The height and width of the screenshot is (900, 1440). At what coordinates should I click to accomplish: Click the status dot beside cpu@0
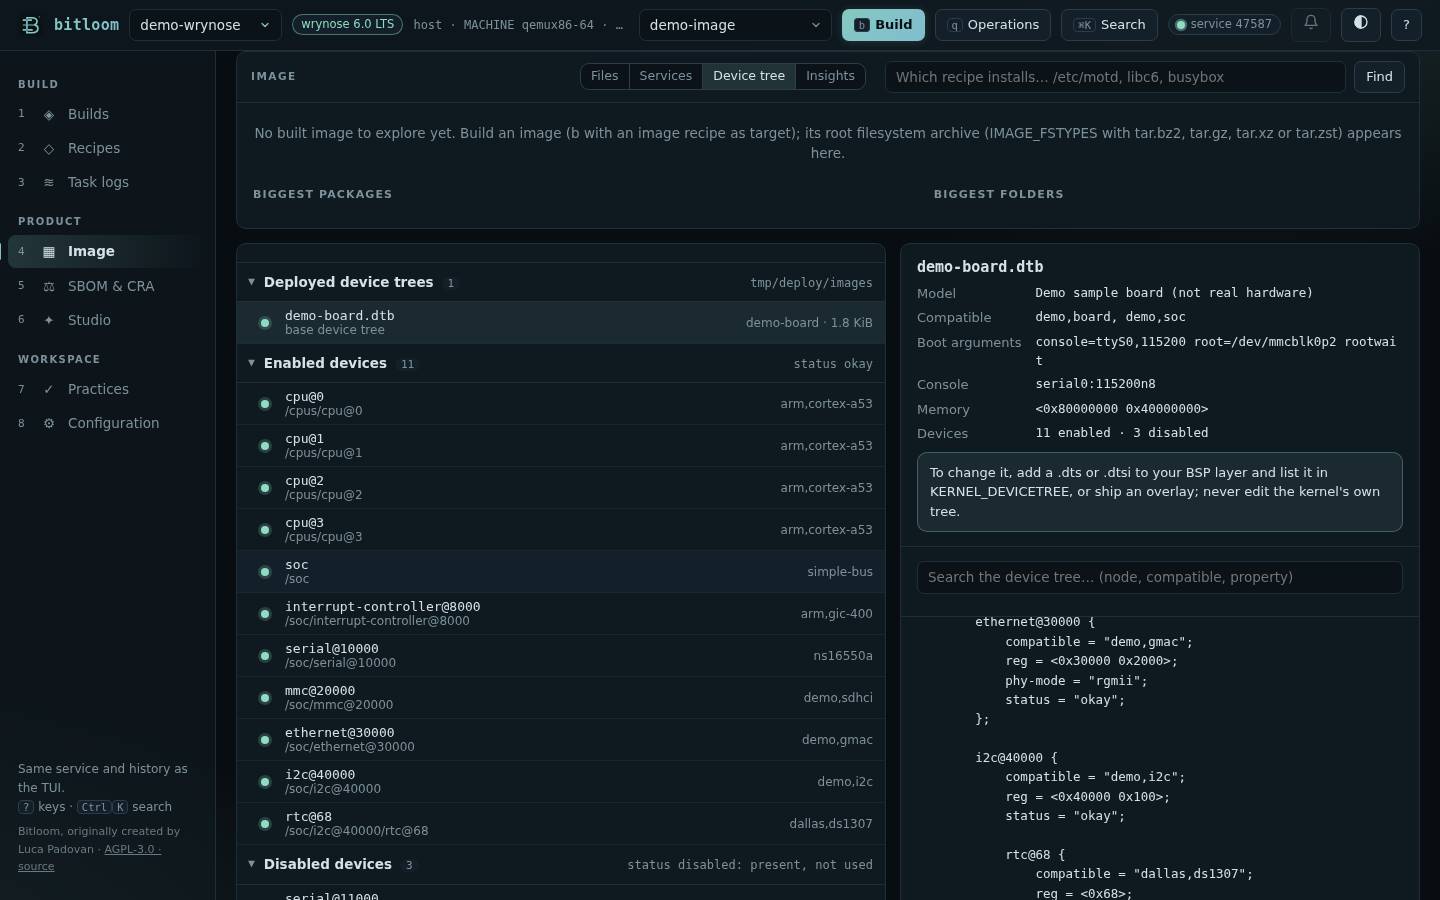point(265,404)
